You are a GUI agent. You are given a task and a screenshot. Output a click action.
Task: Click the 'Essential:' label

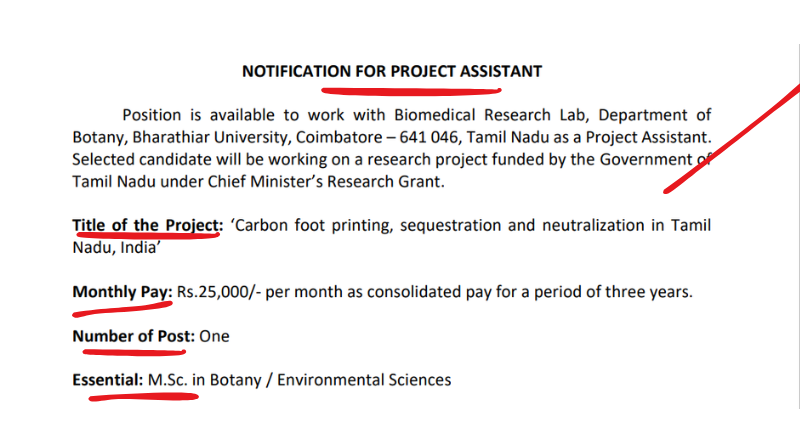coord(108,380)
